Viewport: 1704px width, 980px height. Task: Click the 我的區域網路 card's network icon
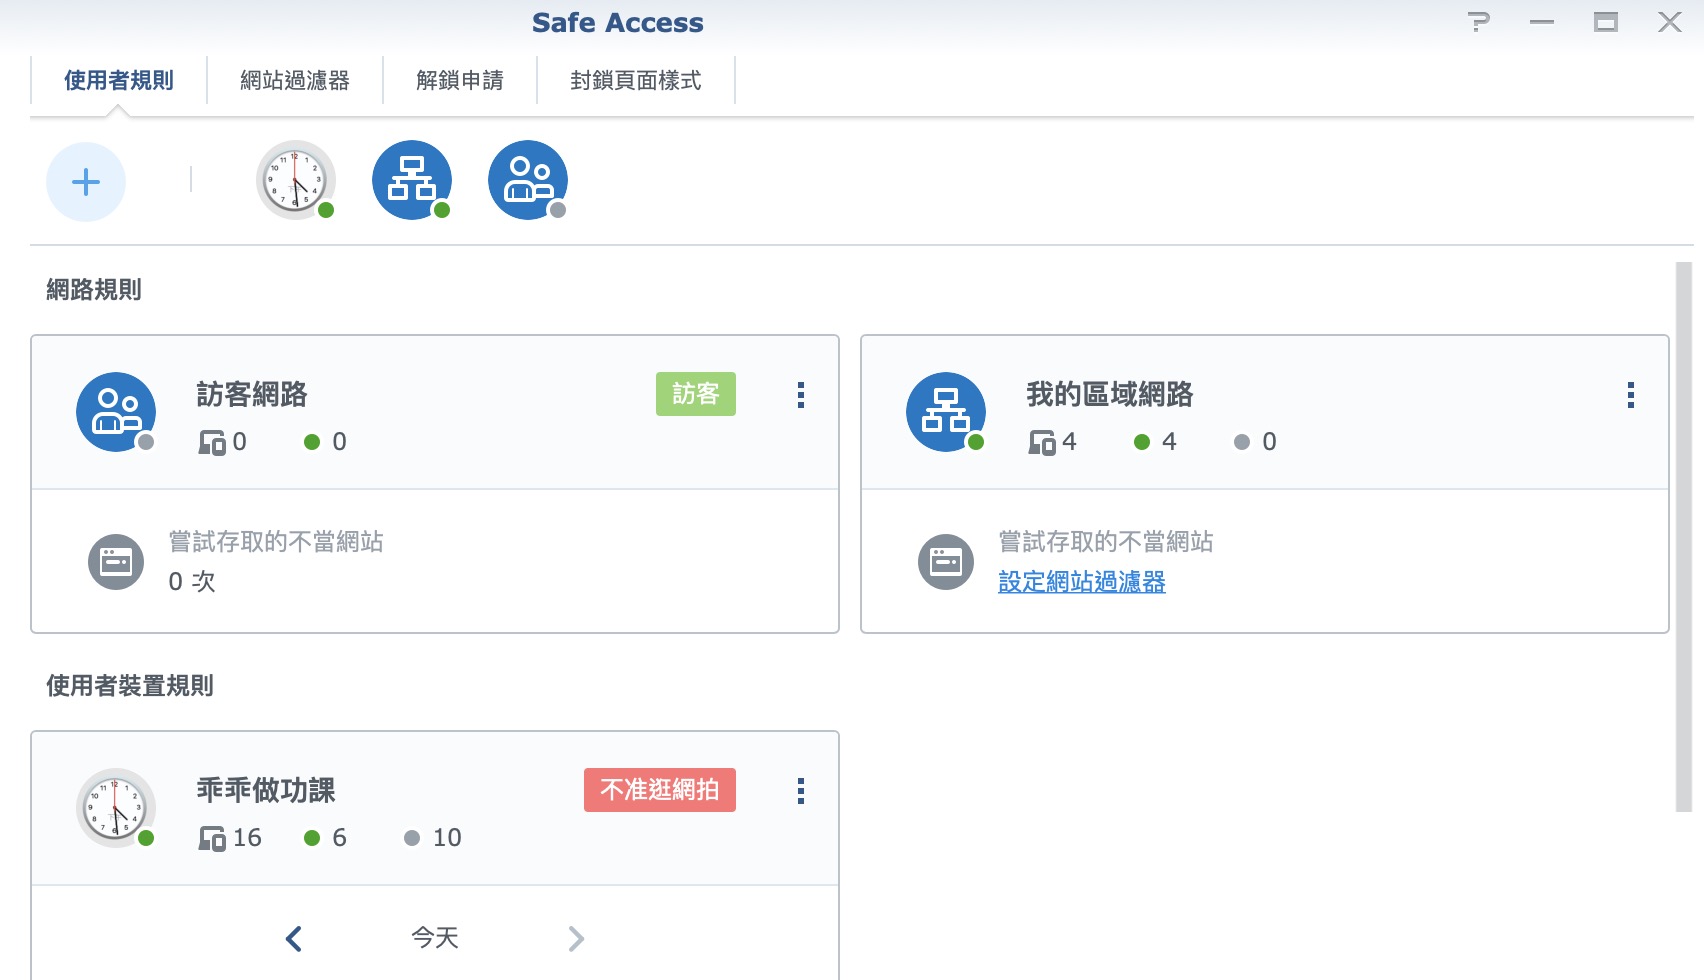[945, 412]
